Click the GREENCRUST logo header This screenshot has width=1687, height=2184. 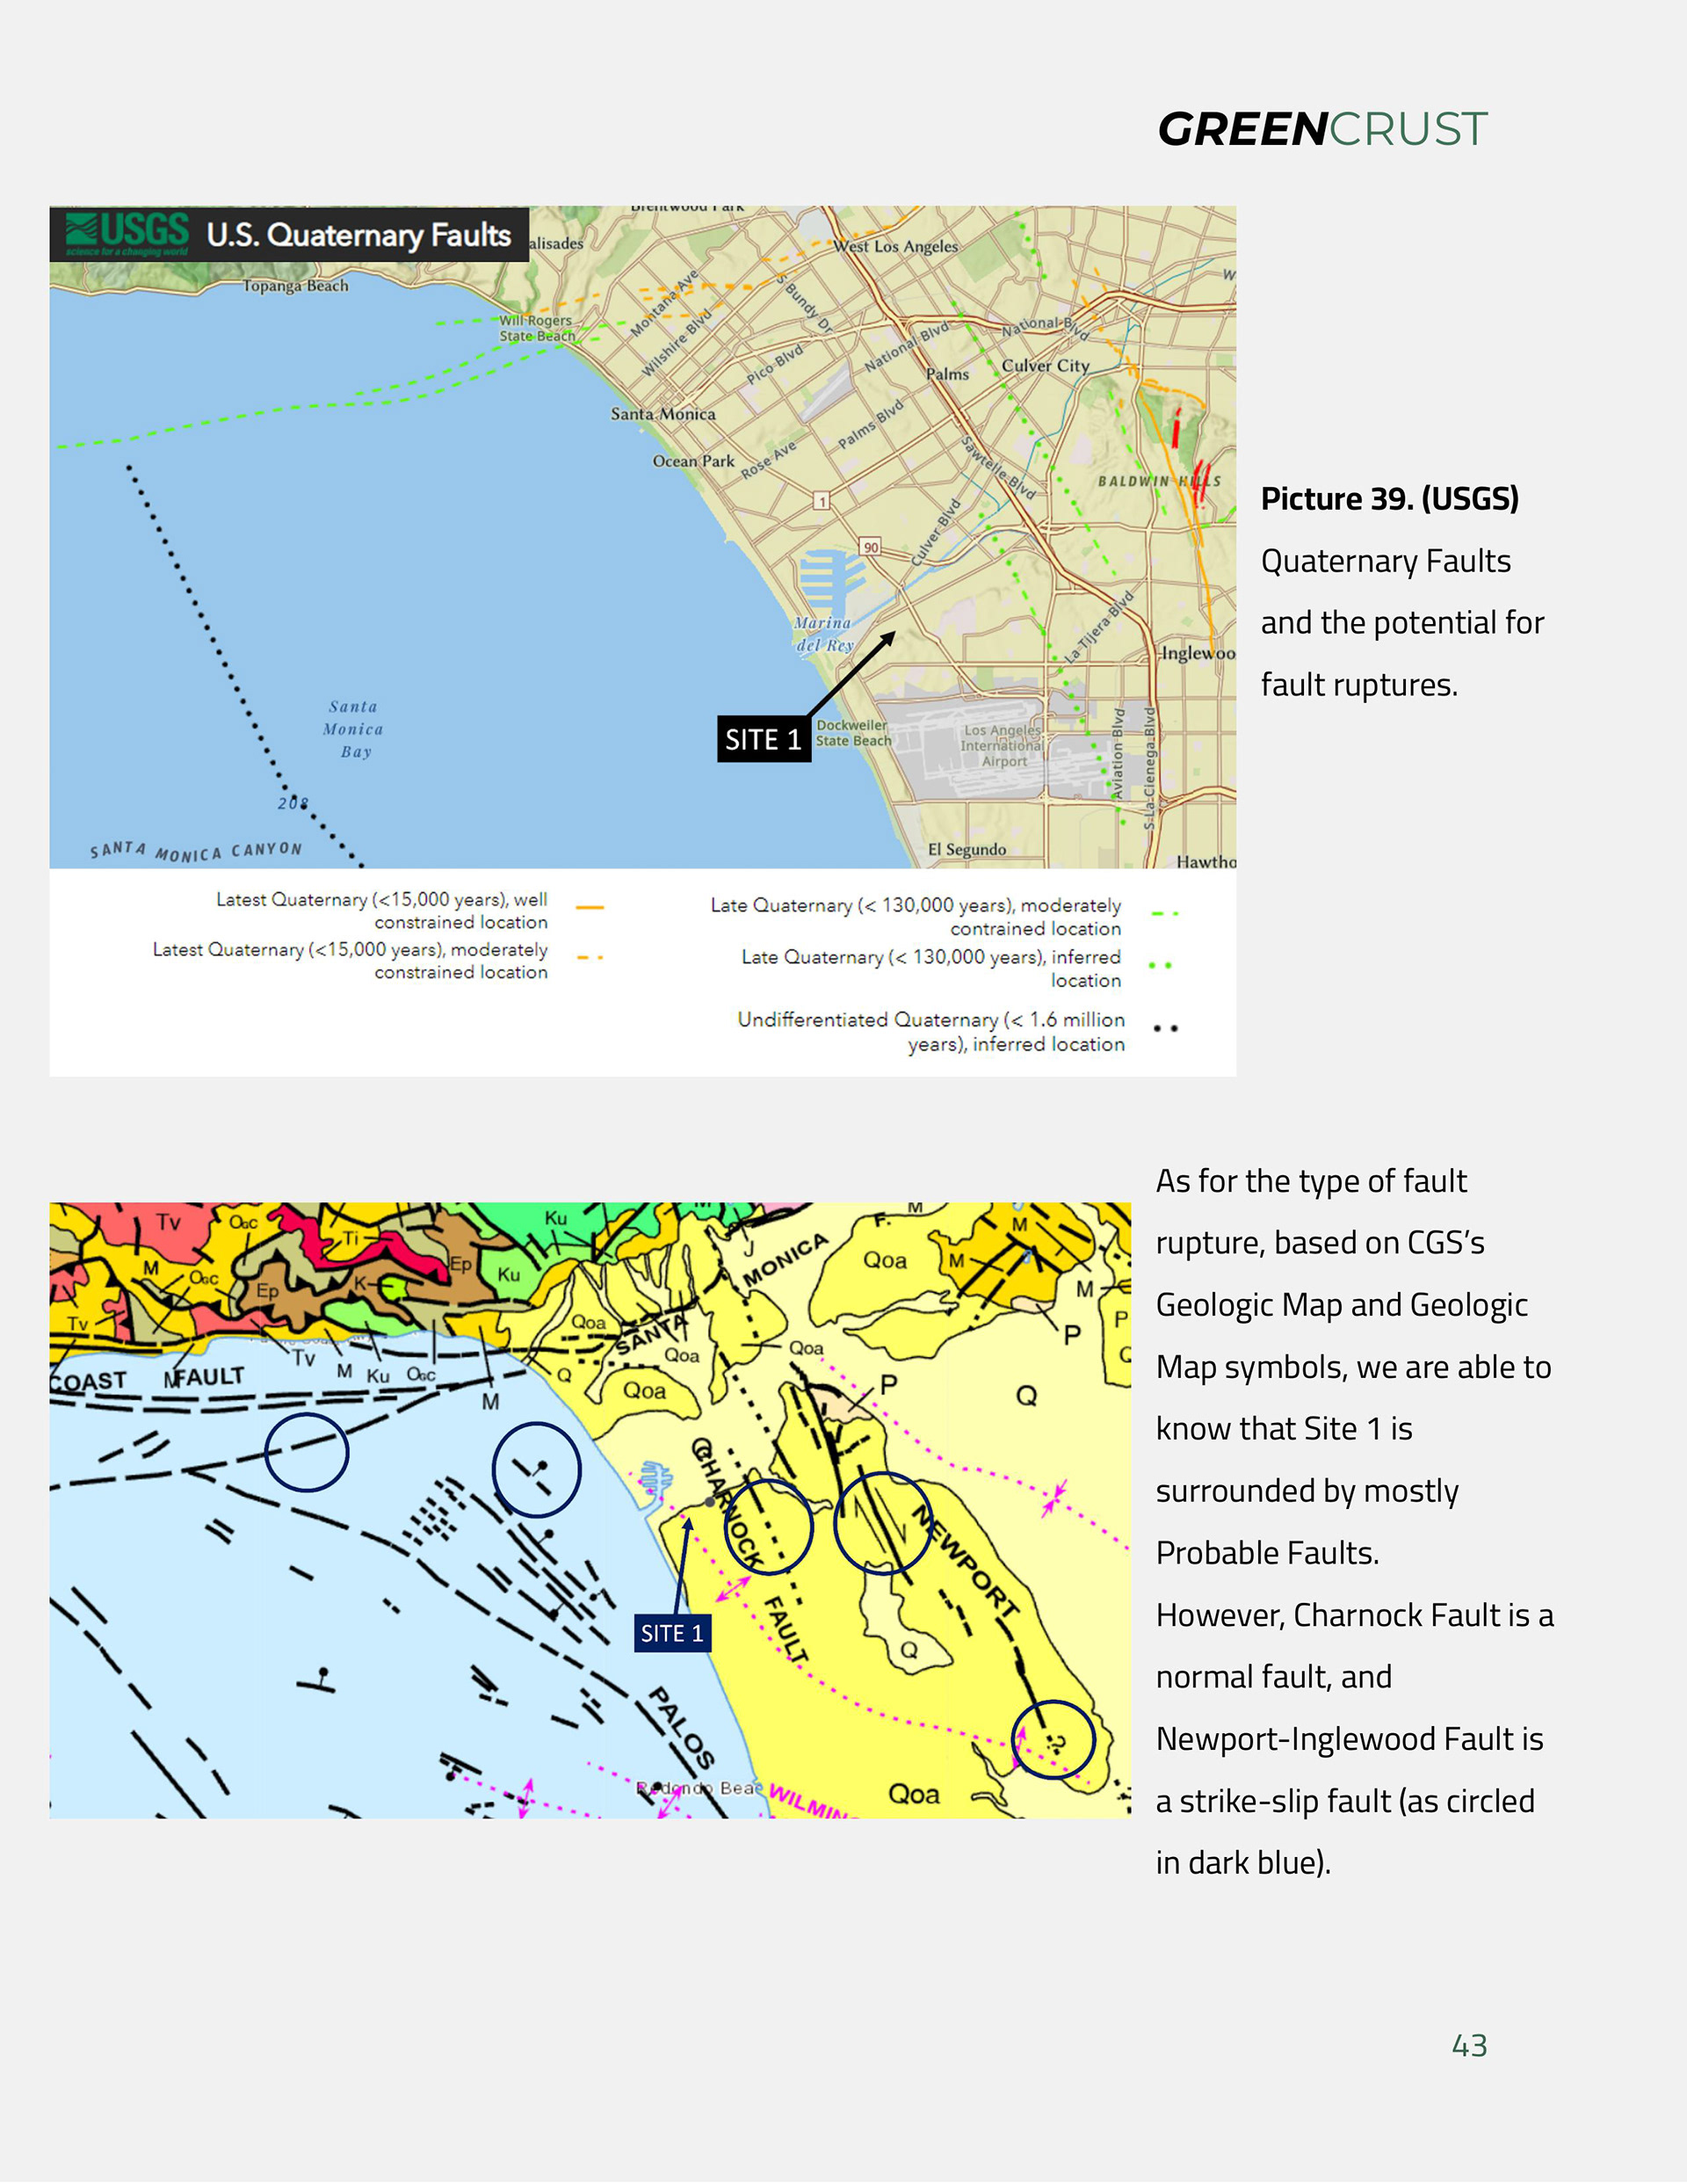pyautogui.click(x=1322, y=129)
